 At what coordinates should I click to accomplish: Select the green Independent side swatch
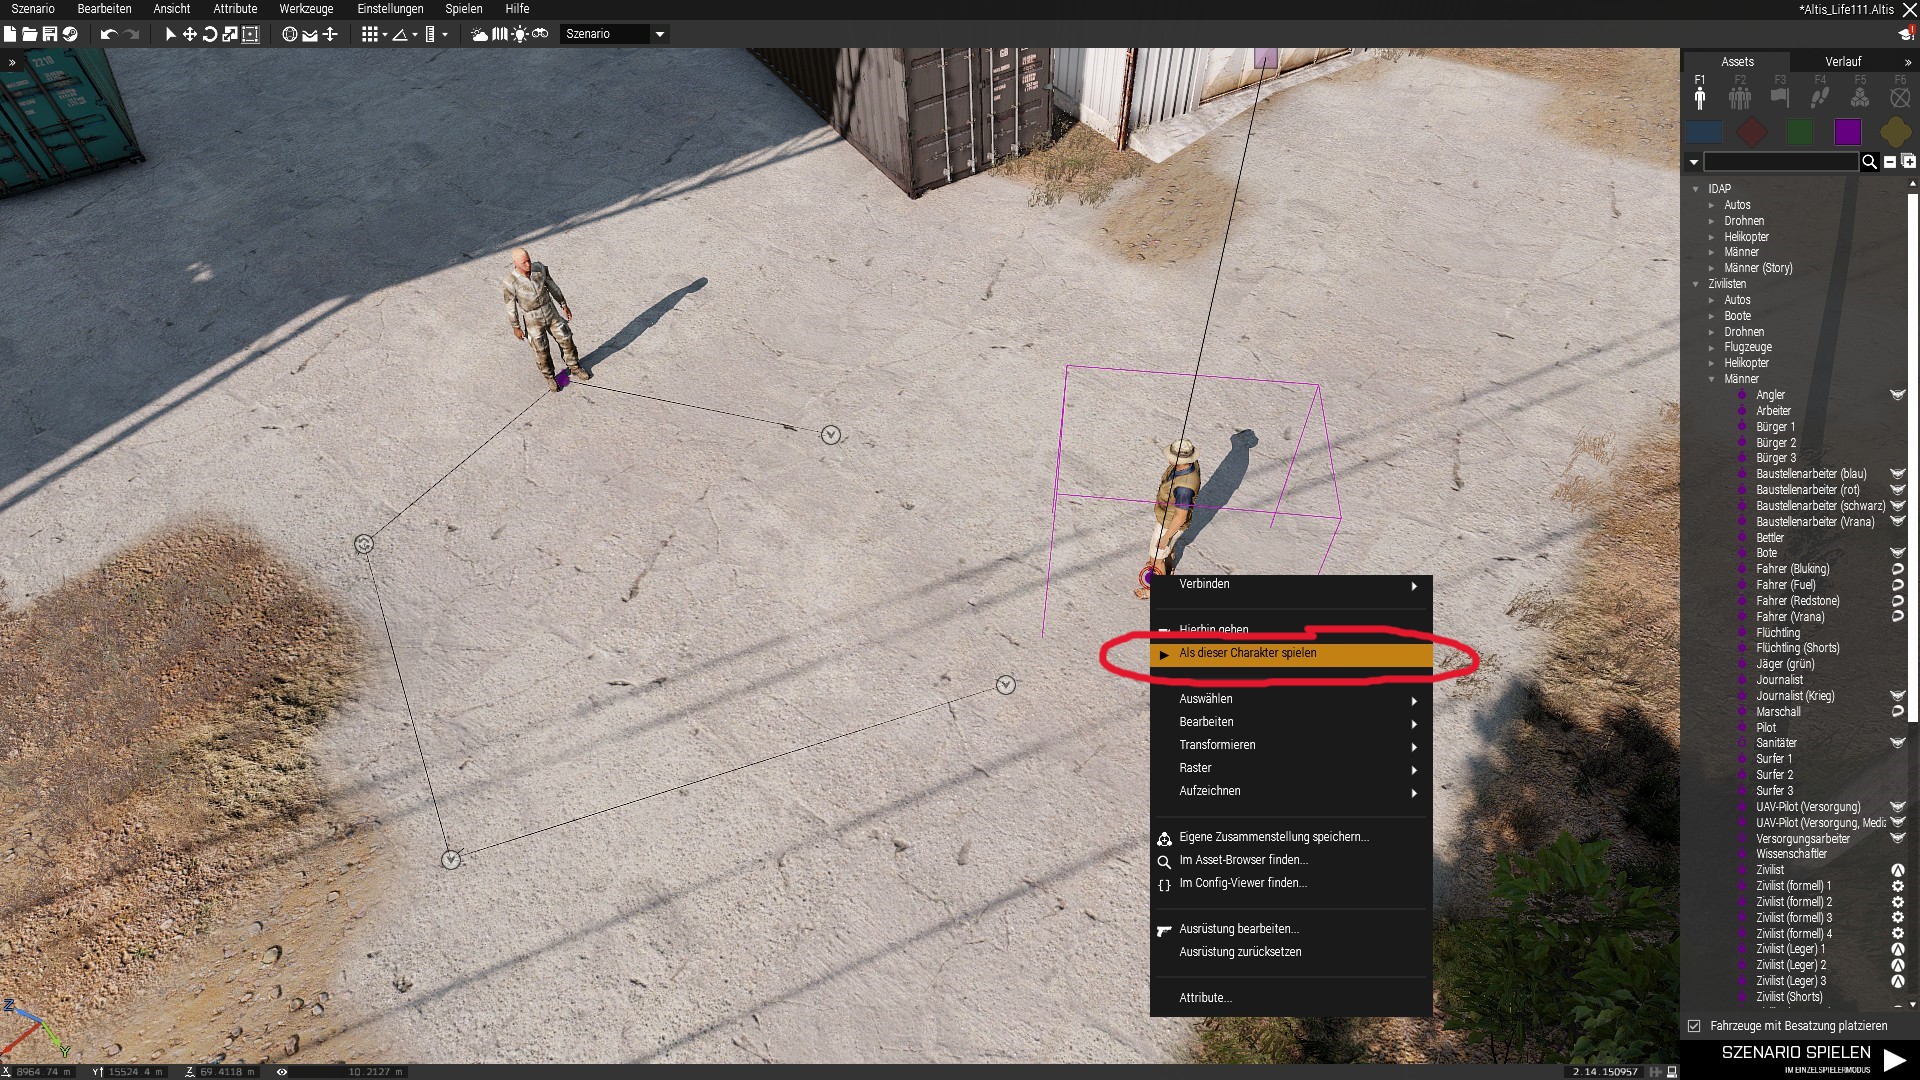(1800, 131)
